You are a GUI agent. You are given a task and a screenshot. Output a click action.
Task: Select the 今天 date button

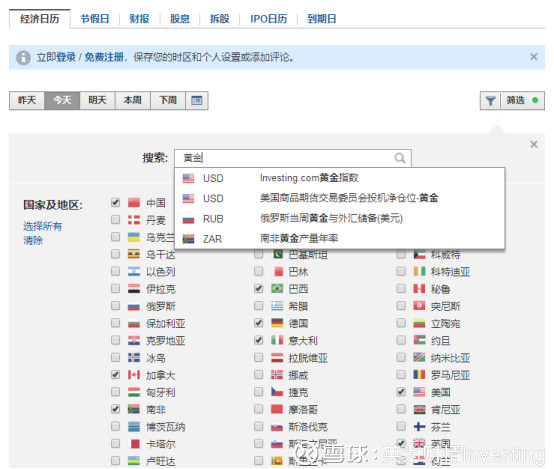[x=62, y=100]
